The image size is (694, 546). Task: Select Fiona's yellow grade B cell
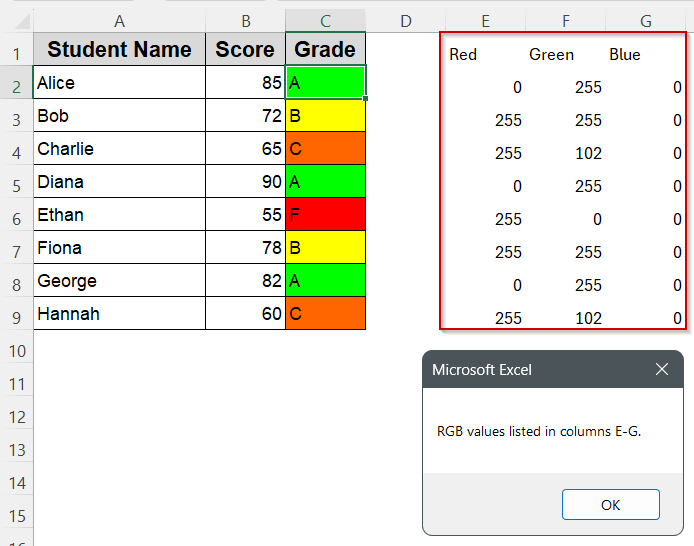tap(325, 247)
